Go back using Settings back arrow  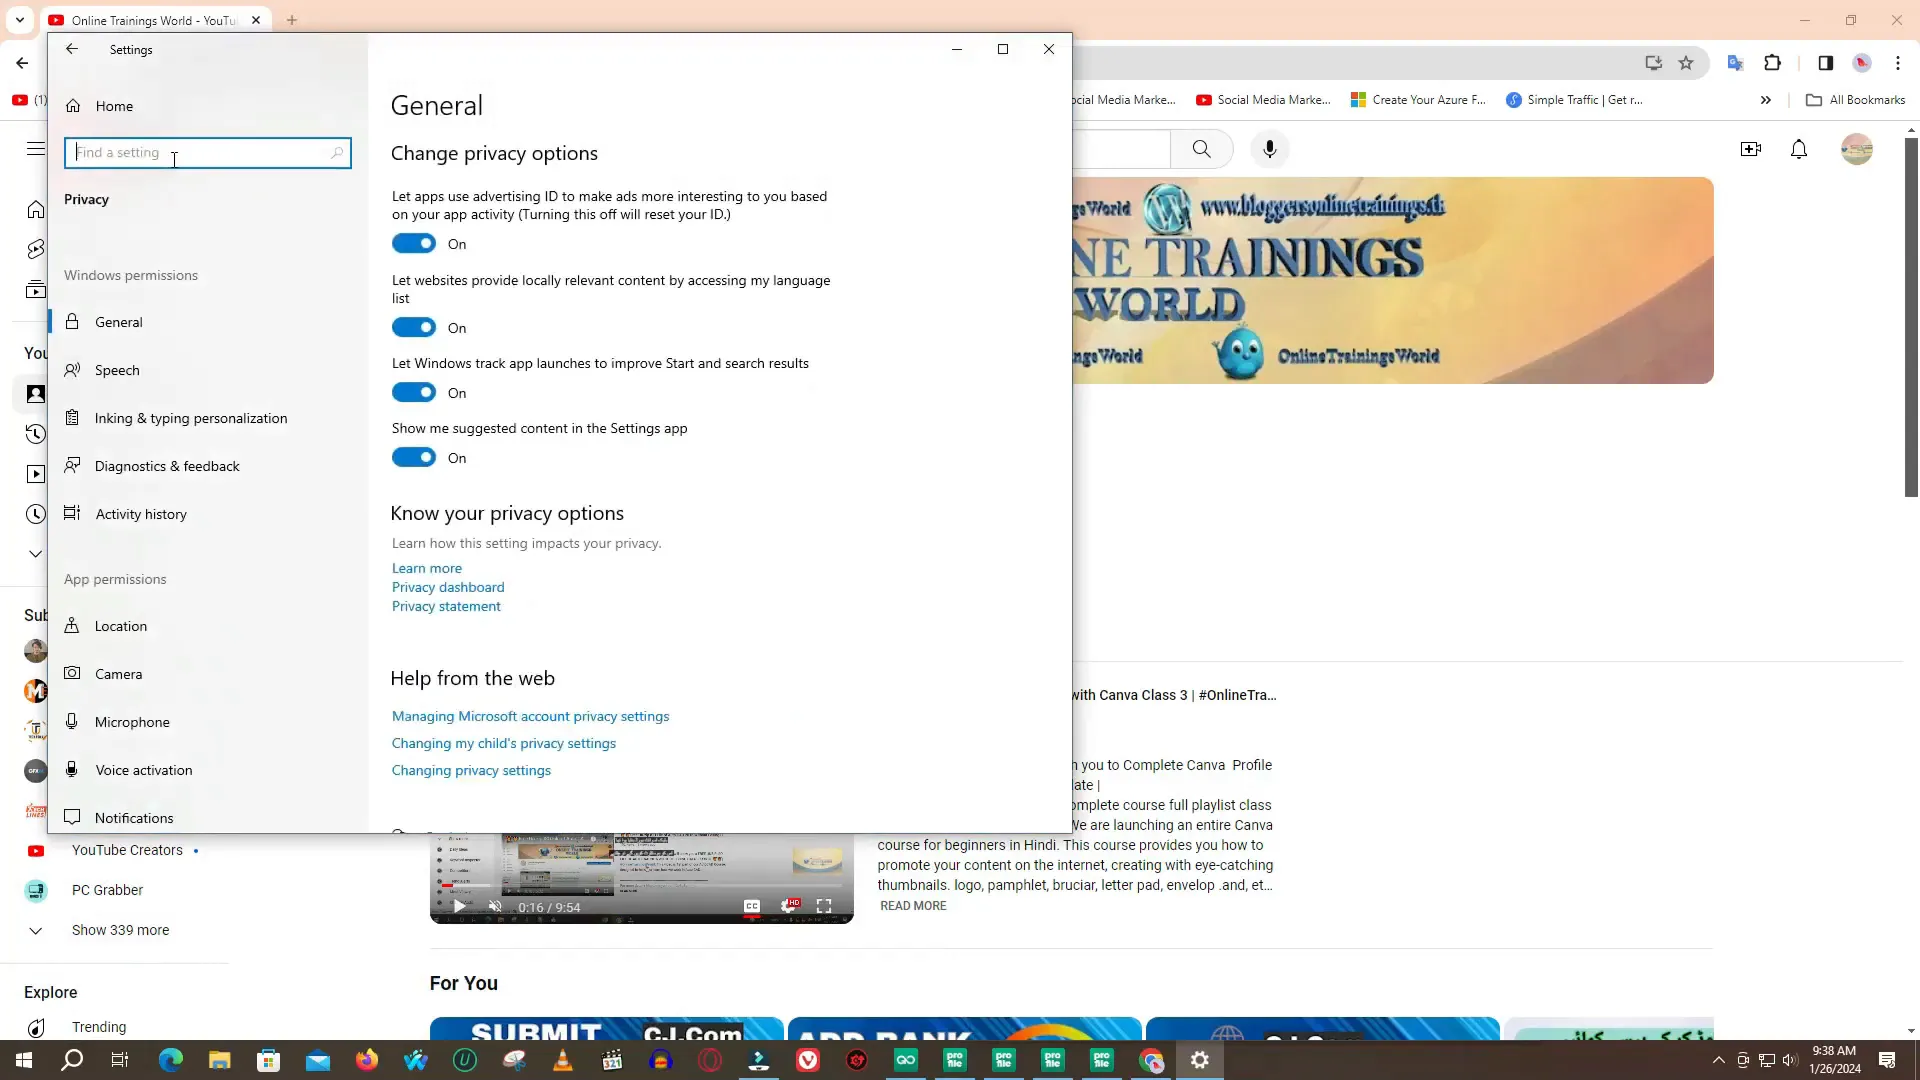(72, 49)
